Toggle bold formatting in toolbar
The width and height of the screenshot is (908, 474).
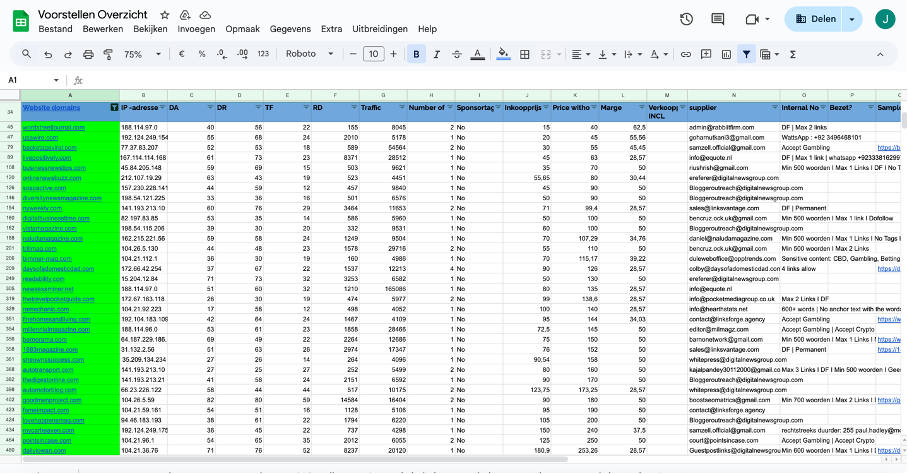(417, 54)
